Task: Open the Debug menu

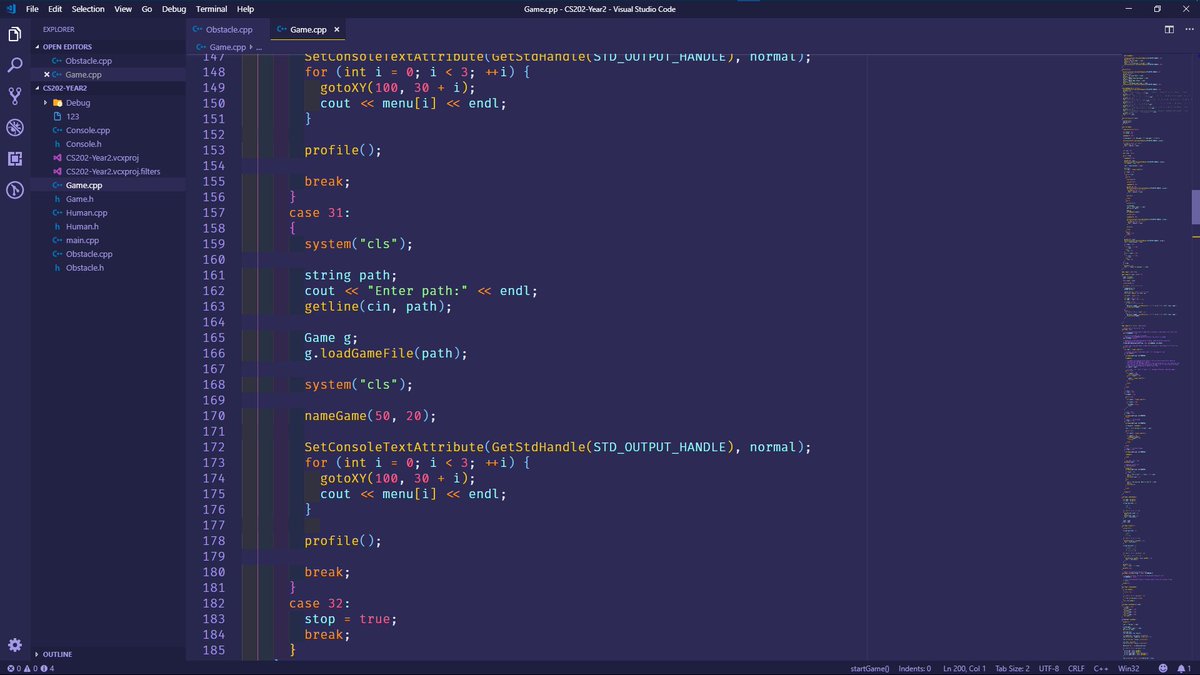Action: click(x=174, y=9)
